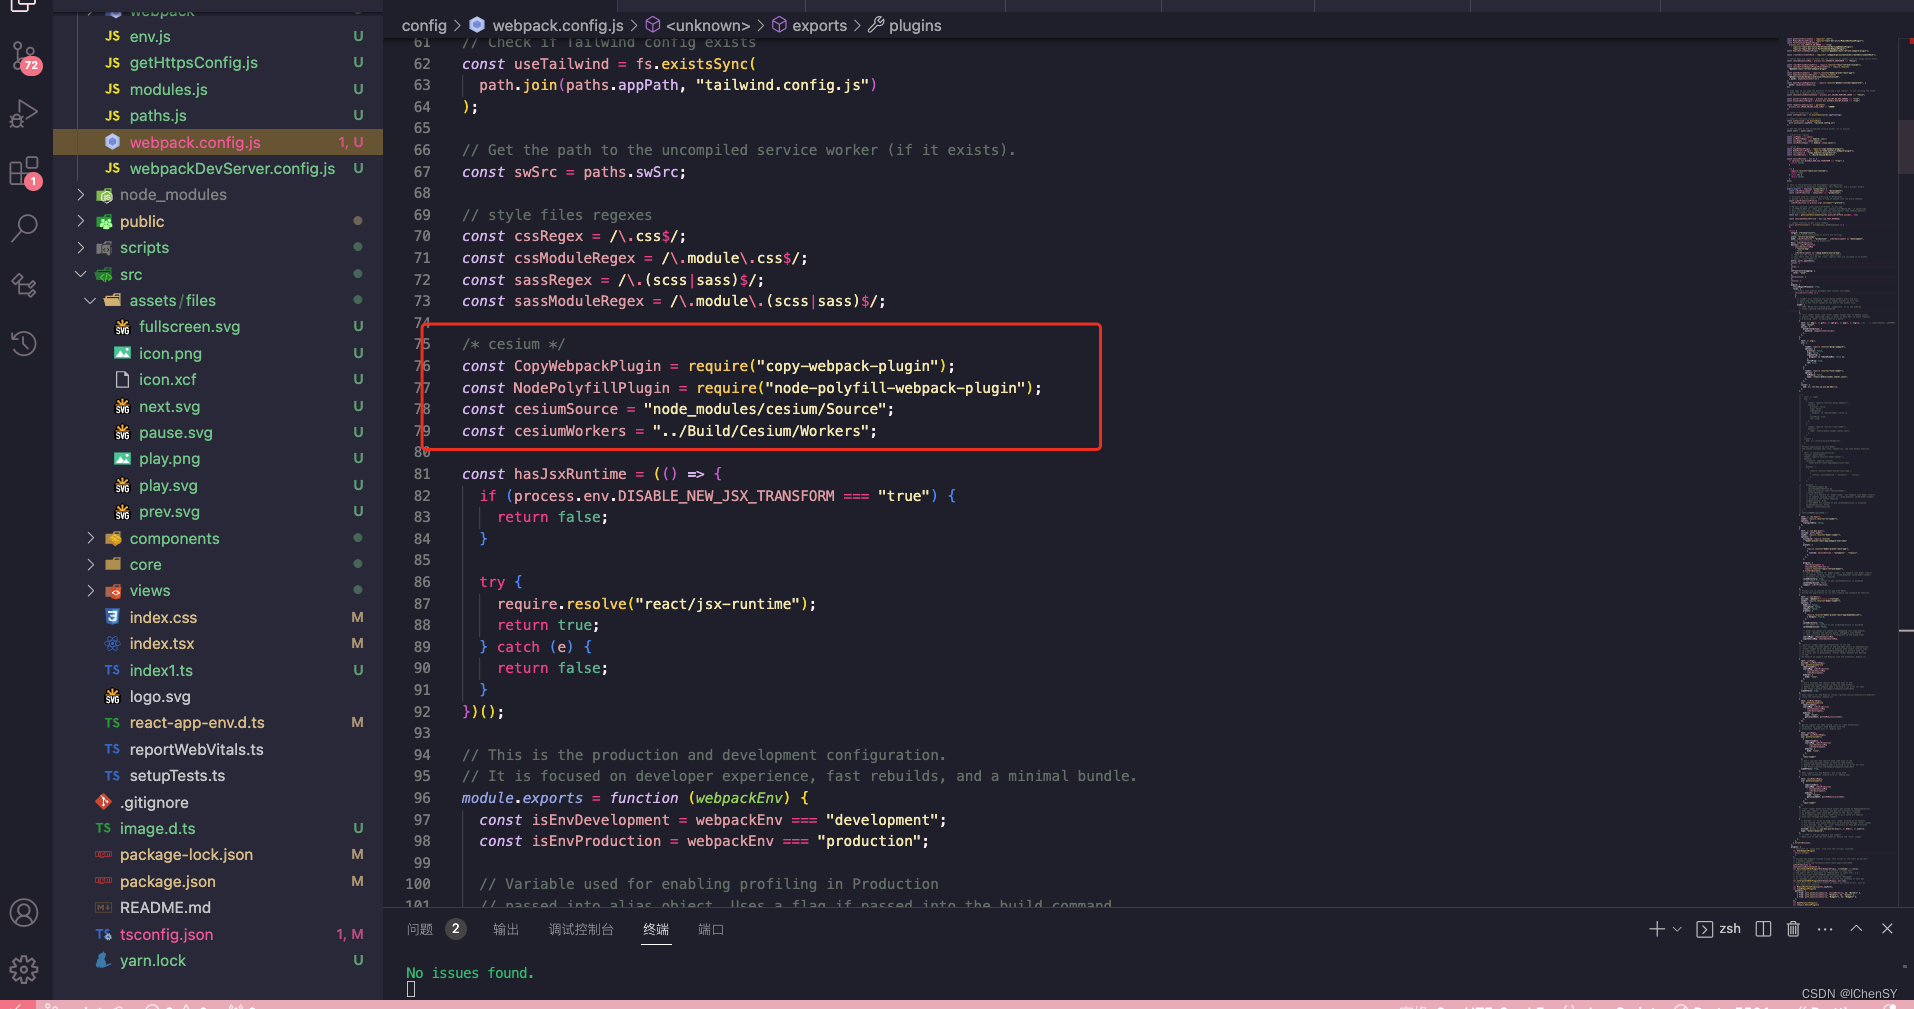
Task: Split the terminal panel
Action: (x=1763, y=929)
